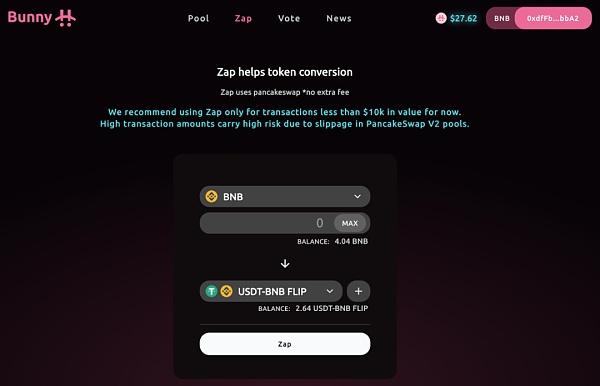The width and height of the screenshot is (600, 386).
Task: Click the white Zap button
Action: pos(285,344)
